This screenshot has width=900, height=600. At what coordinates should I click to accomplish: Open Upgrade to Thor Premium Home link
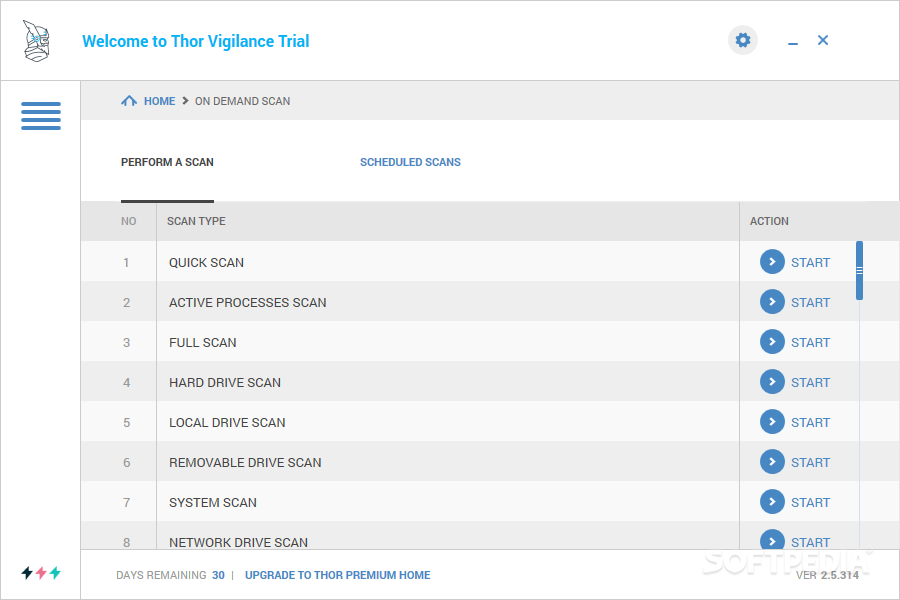pos(338,575)
